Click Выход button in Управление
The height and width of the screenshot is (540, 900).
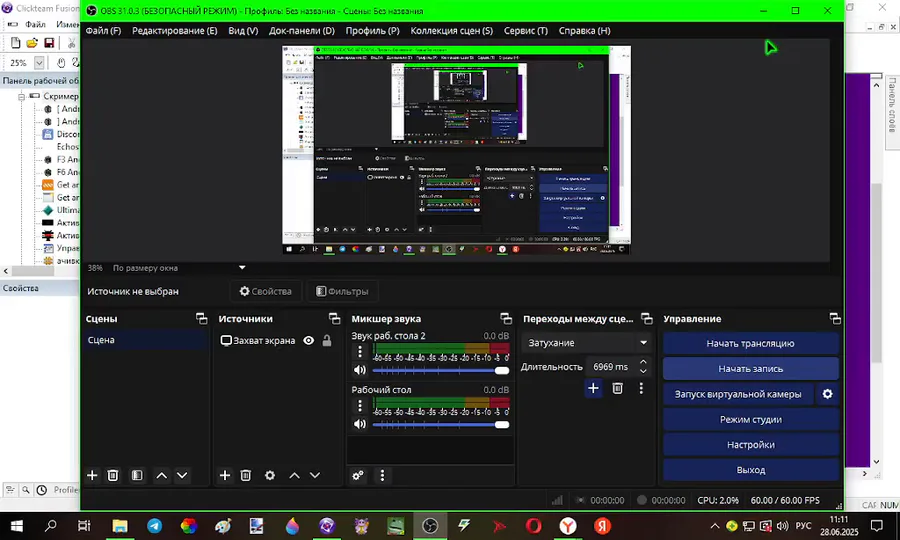point(751,470)
